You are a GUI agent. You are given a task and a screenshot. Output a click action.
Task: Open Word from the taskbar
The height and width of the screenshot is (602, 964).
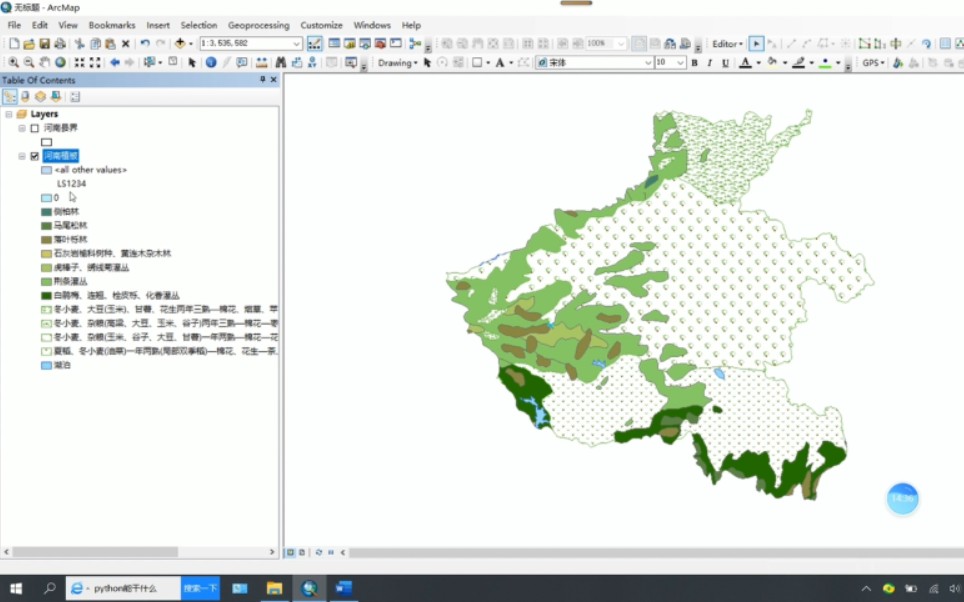[344, 588]
